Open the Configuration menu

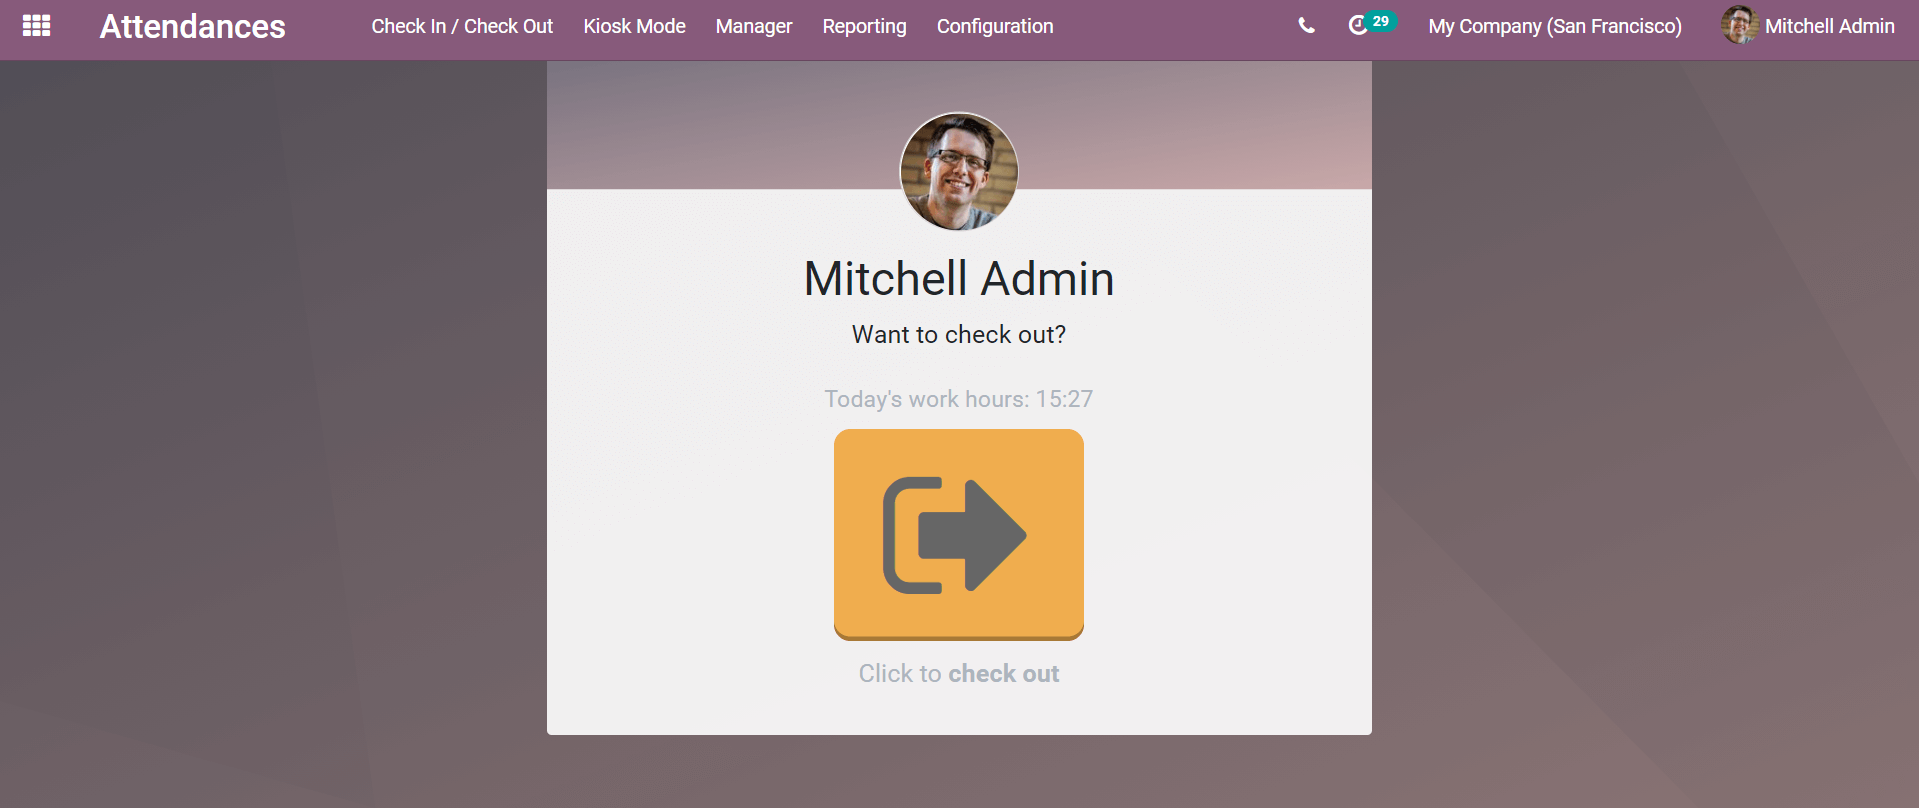pos(995,26)
